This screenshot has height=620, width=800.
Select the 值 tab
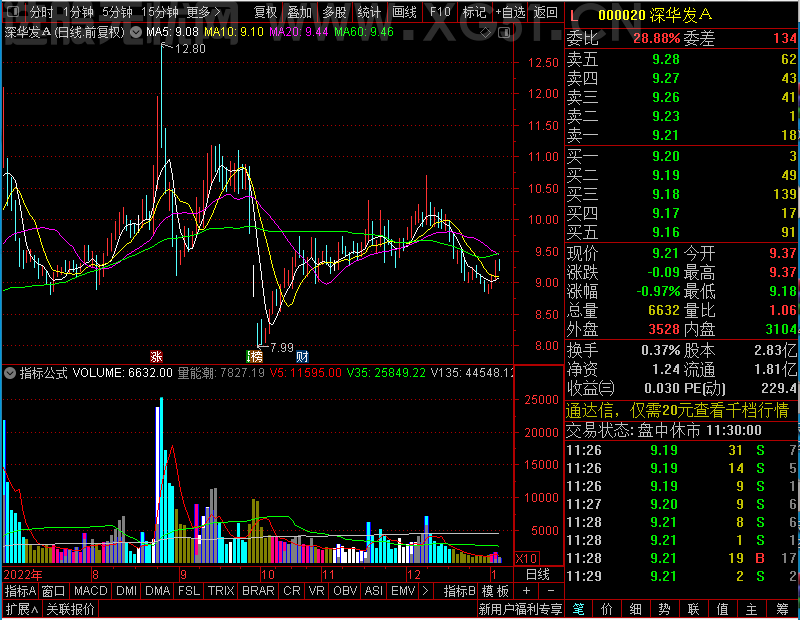(722, 609)
